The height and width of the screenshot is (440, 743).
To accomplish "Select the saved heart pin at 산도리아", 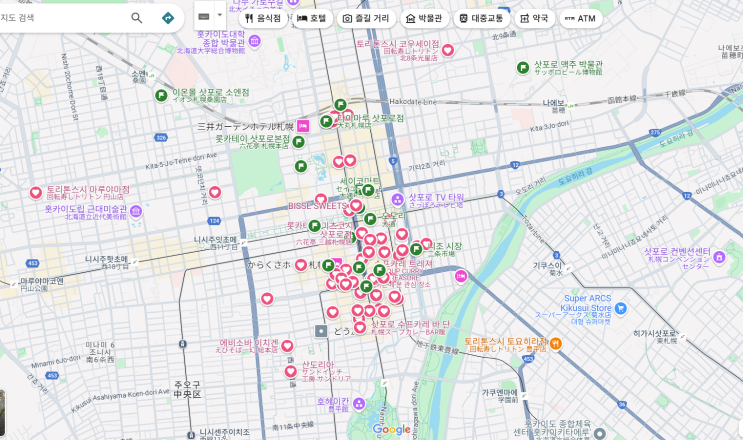I will click(291, 371).
